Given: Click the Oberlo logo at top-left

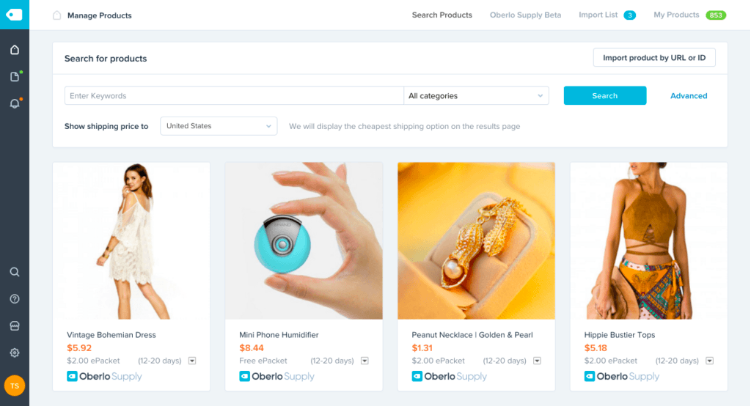Looking at the screenshot, I should (14, 14).
